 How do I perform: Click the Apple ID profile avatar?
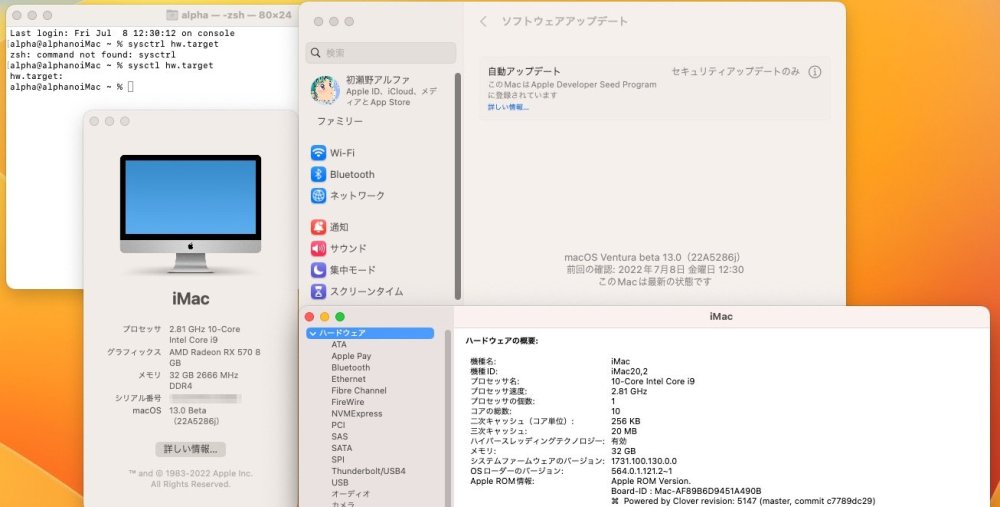[x=325, y=91]
